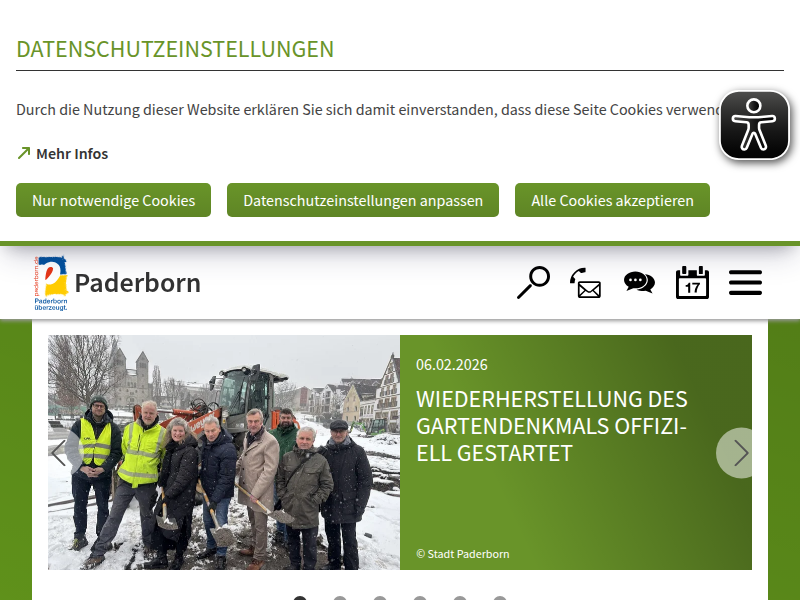
Task: Open the calendar events icon
Action: (692, 283)
